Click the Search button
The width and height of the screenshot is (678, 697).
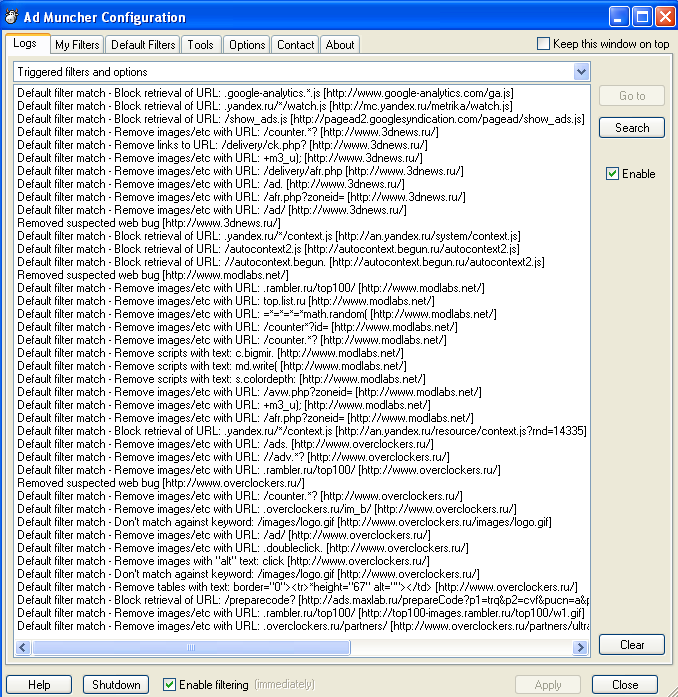(632, 128)
